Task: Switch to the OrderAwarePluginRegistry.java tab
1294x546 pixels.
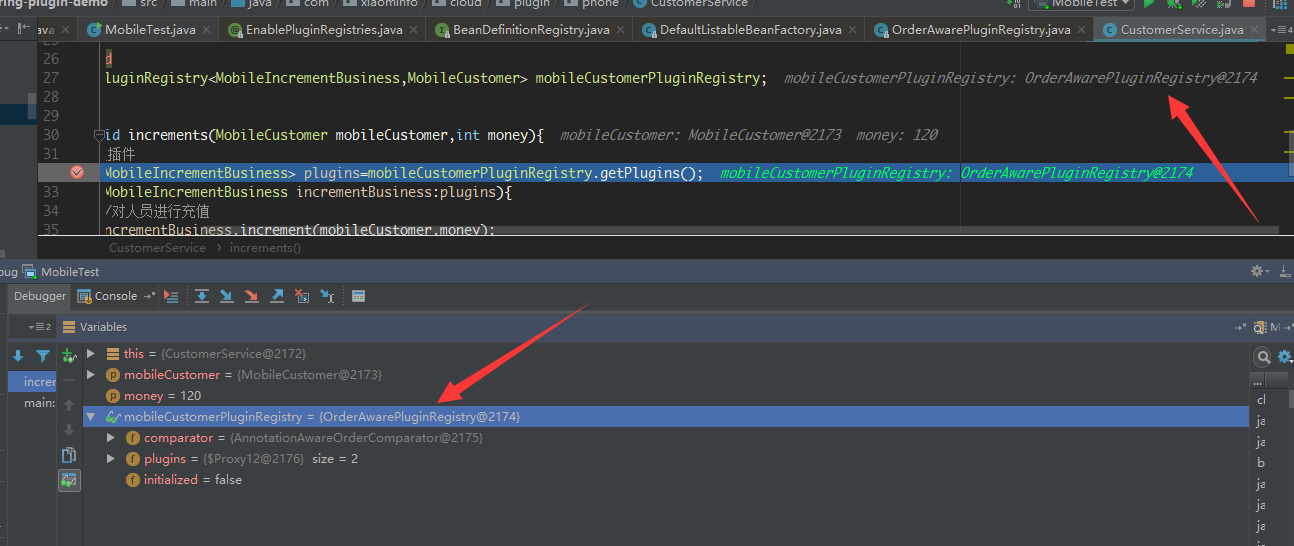Action: tap(980, 30)
